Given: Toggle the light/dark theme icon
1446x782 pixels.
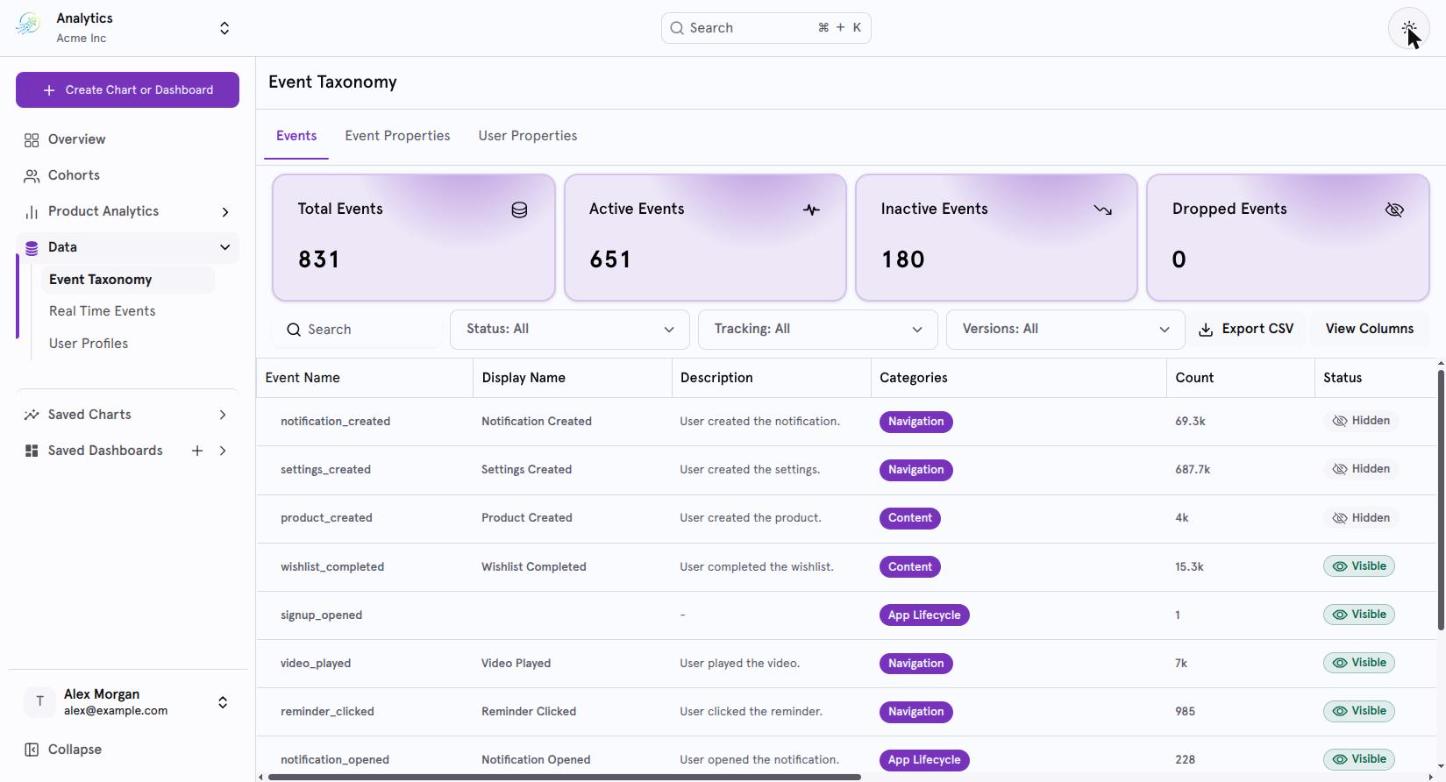Looking at the screenshot, I should [1409, 28].
